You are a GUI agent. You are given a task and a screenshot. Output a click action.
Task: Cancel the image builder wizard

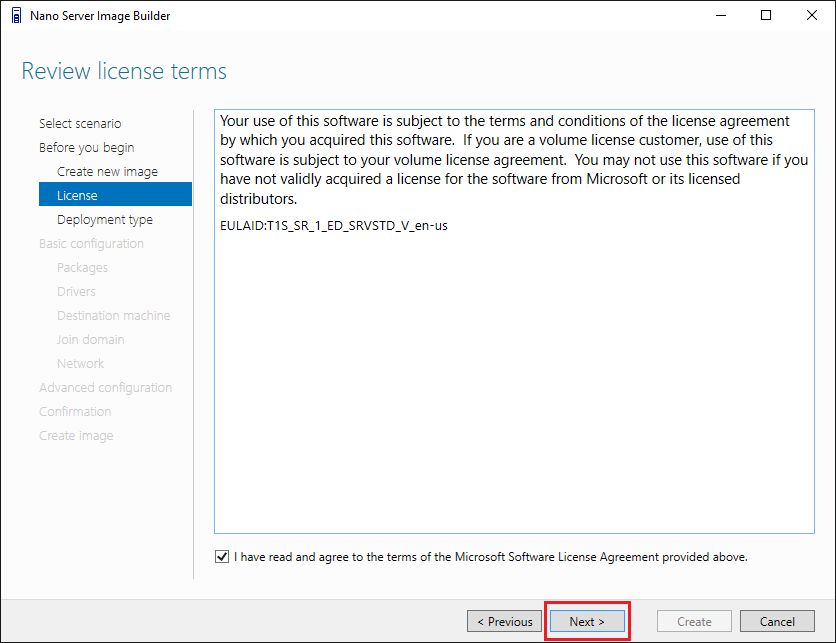coord(777,621)
